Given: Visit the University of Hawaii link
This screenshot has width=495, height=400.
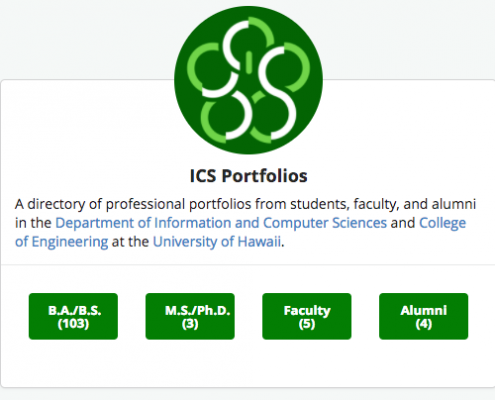Looking at the screenshot, I should tap(217, 242).
